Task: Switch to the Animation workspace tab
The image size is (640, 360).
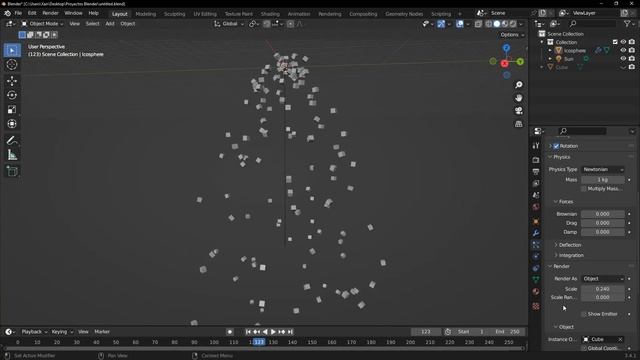Action: tap(299, 13)
